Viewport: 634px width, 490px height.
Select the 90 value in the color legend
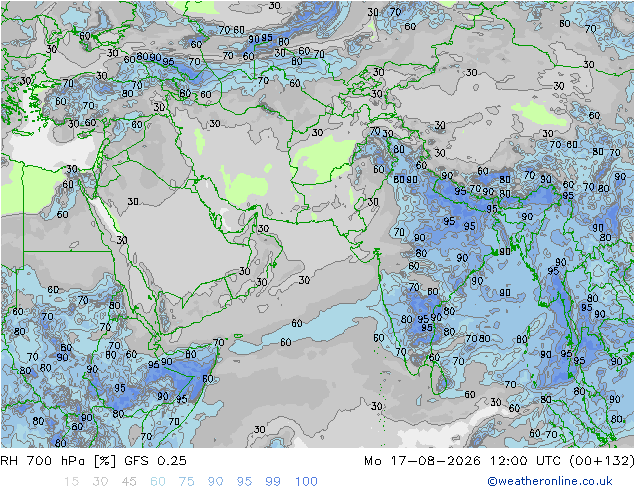pyautogui.click(x=216, y=482)
